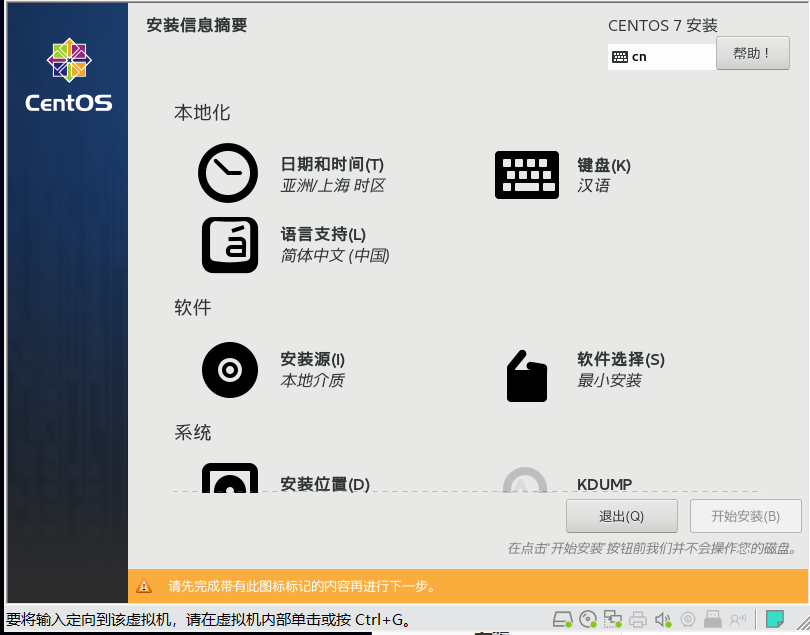
Task: Open 安装位置(D) settings
Action: click(x=325, y=484)
